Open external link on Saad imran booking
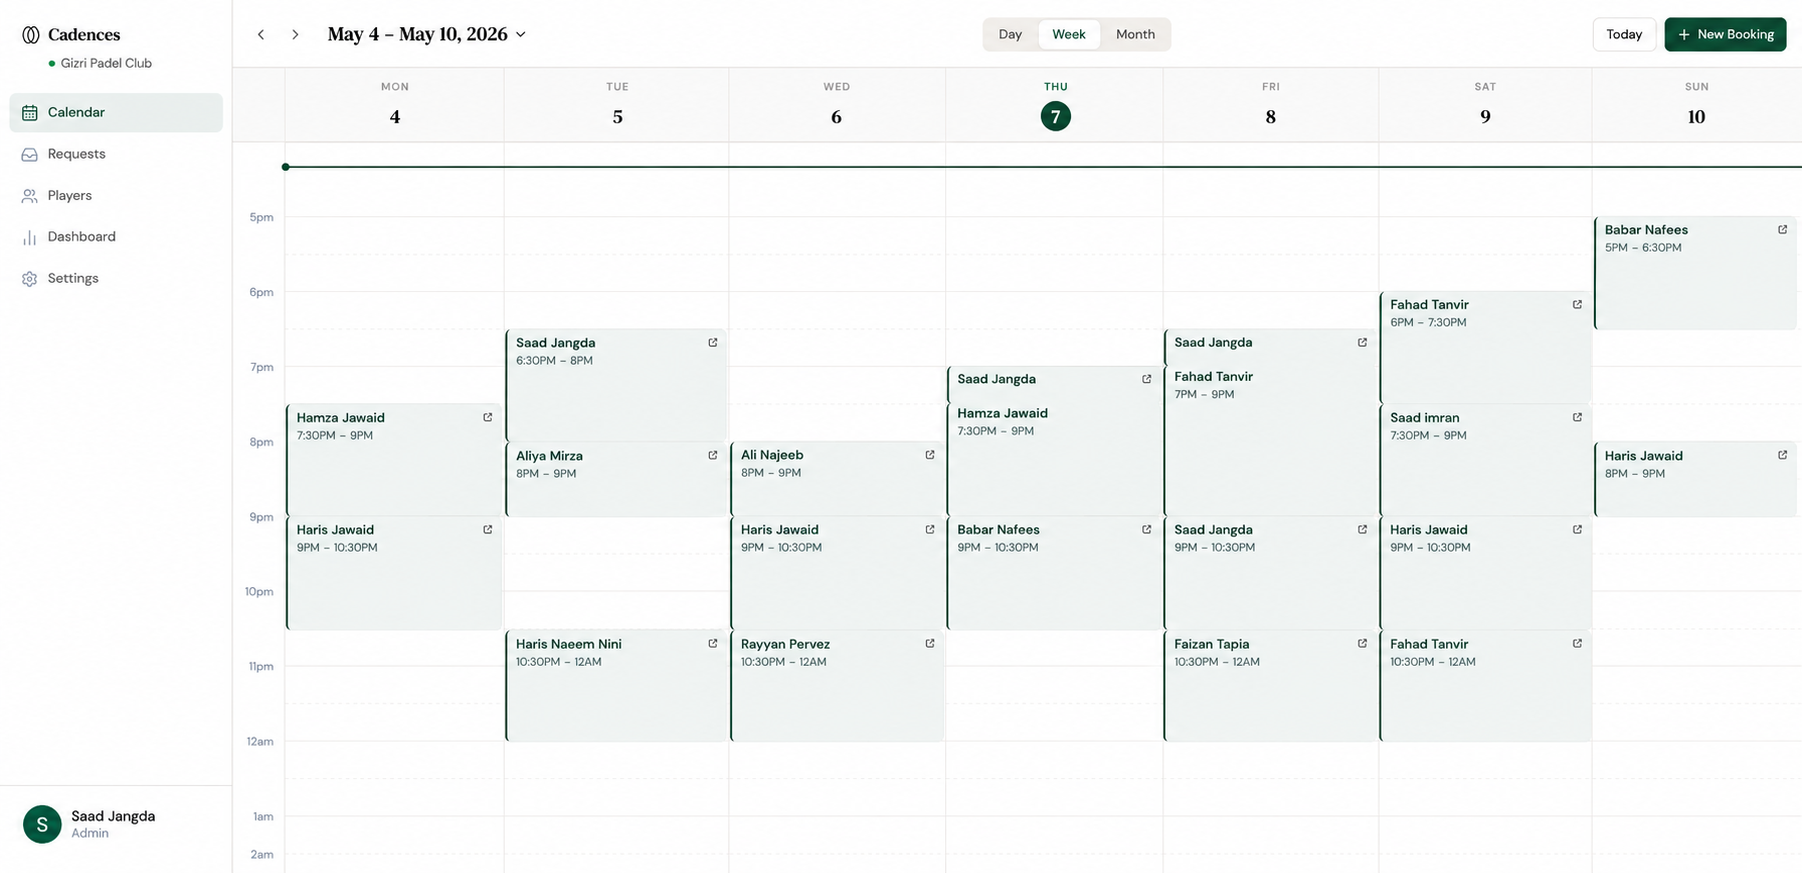The image size is (1802, 873). [1577, 418]
